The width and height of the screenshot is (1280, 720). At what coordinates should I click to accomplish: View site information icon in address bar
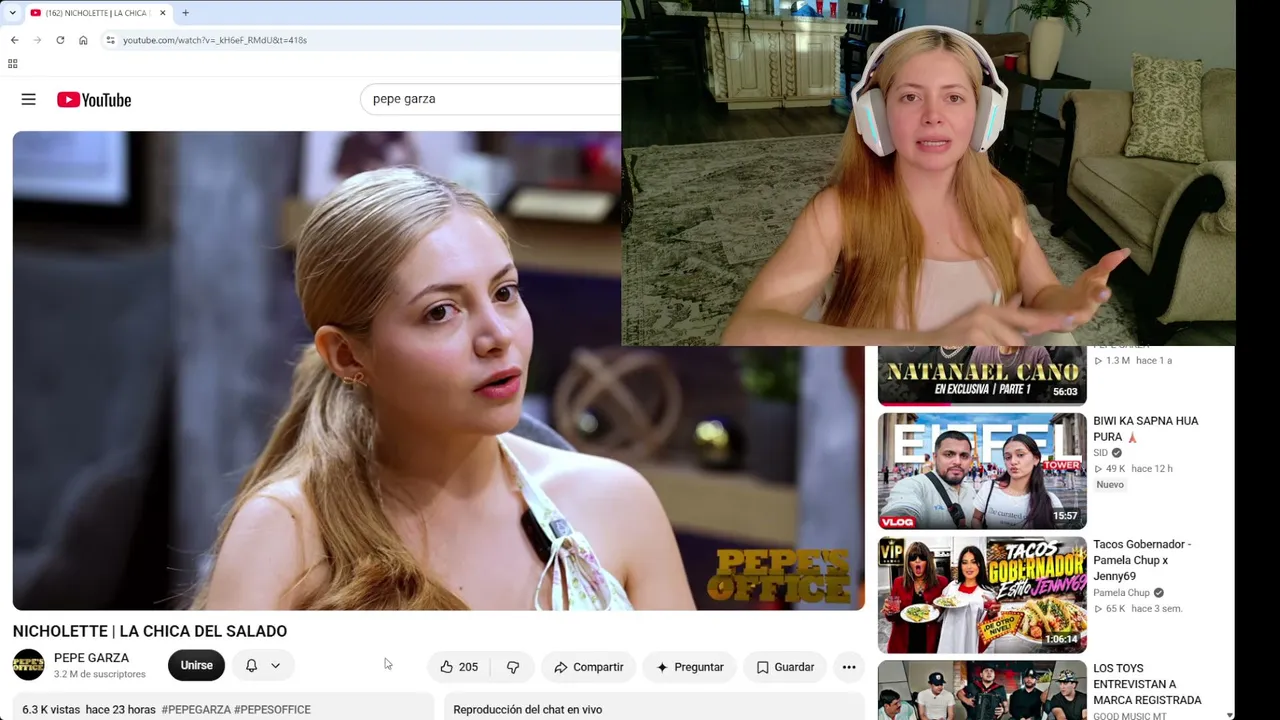click(x=110, y=40)
